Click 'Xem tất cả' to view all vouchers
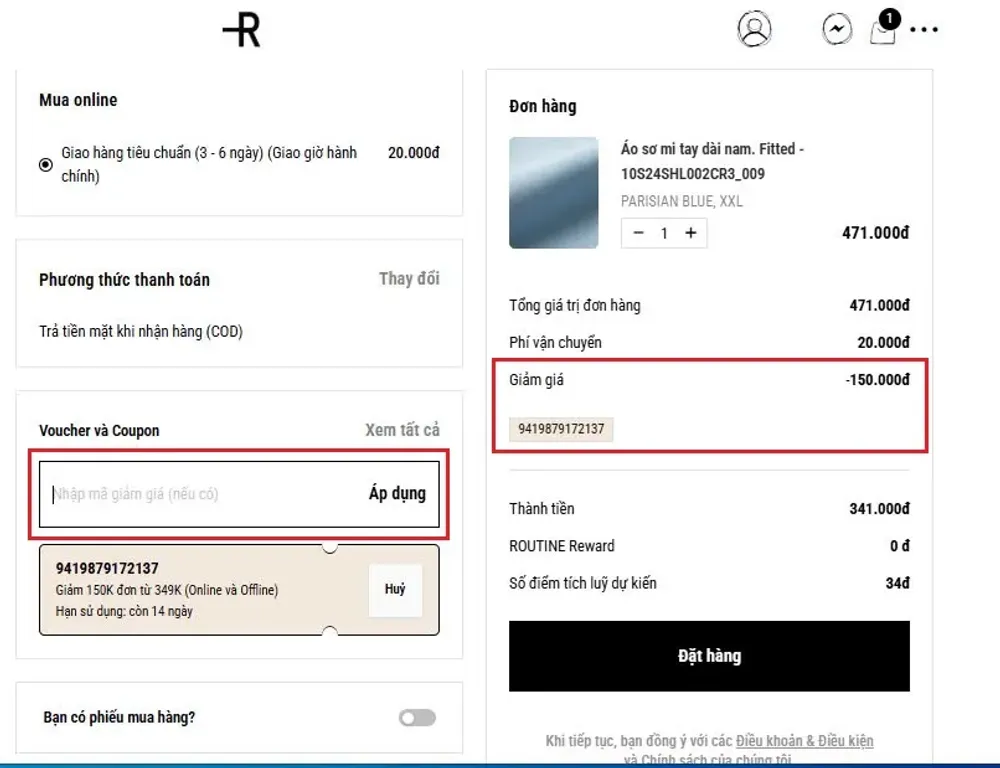 (402, 430)
